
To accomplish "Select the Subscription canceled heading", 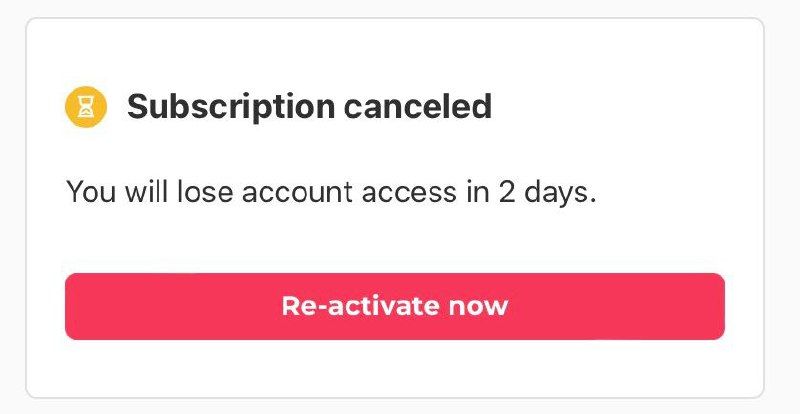I will 309,106.
